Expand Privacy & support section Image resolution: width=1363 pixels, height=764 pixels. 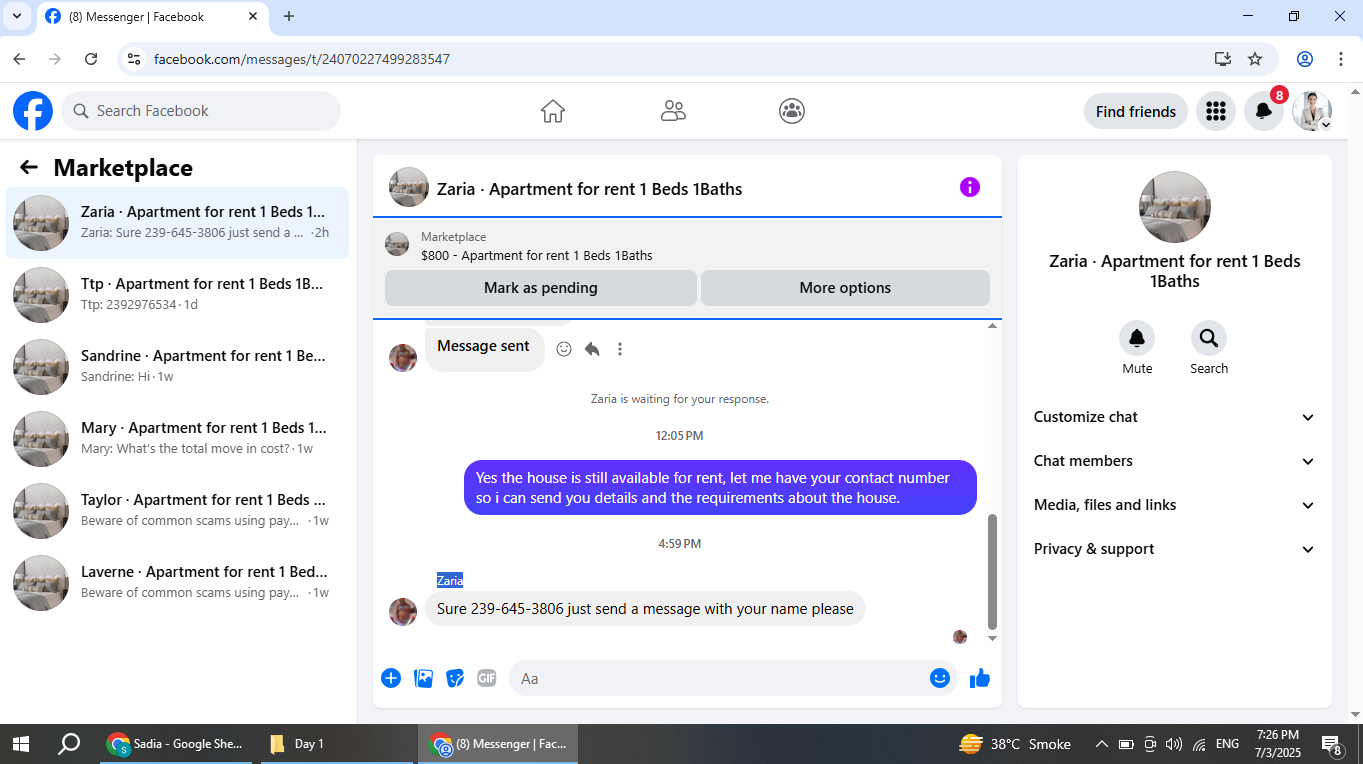tap(1175, 549)
